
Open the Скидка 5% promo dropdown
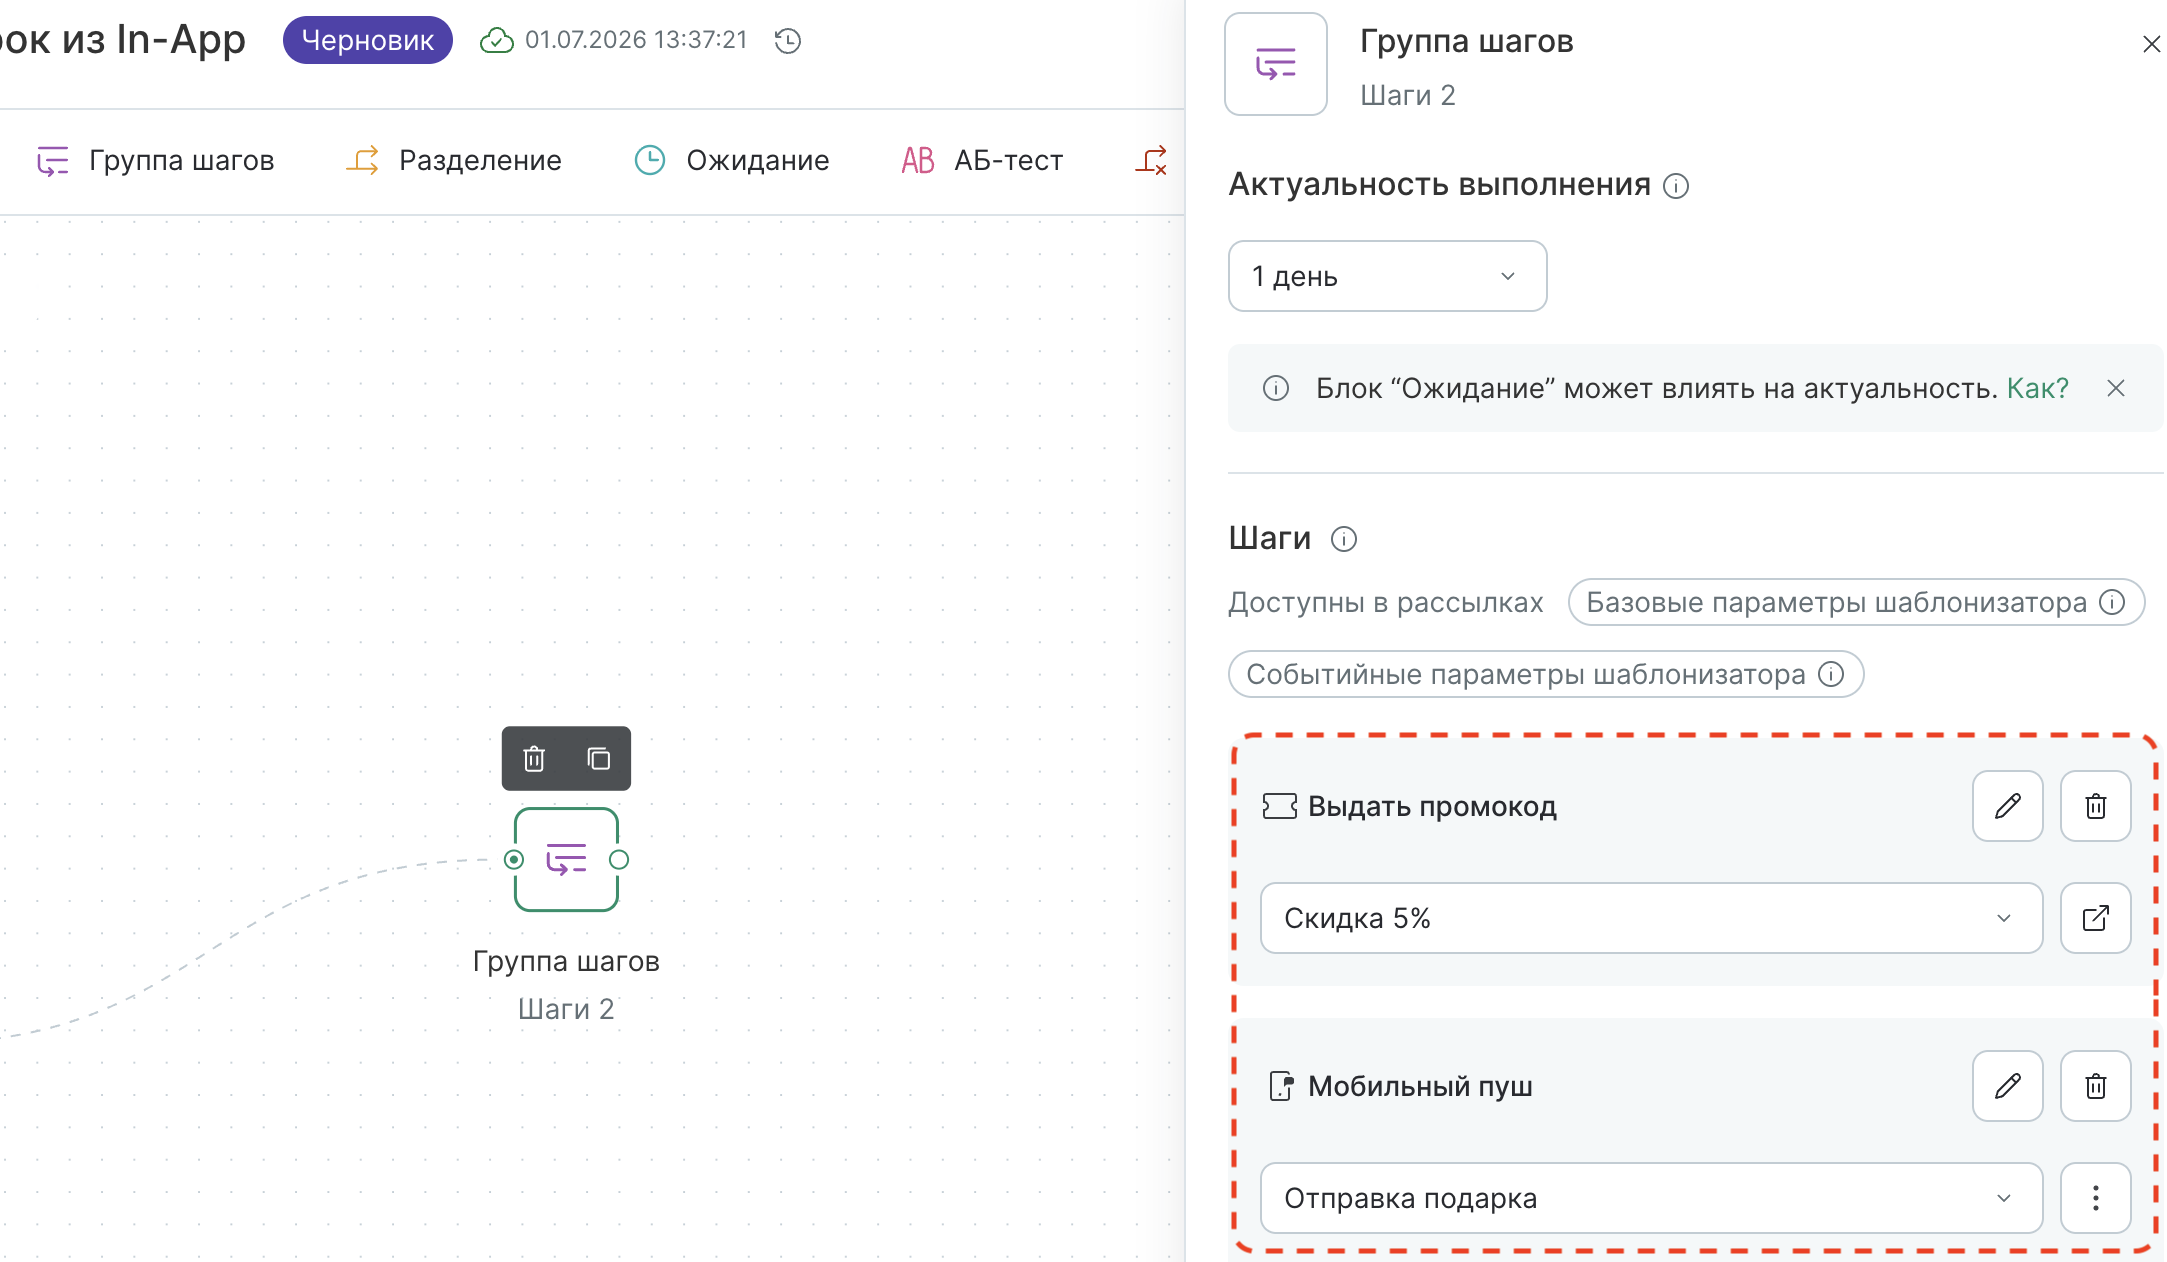pos(1651,918)
